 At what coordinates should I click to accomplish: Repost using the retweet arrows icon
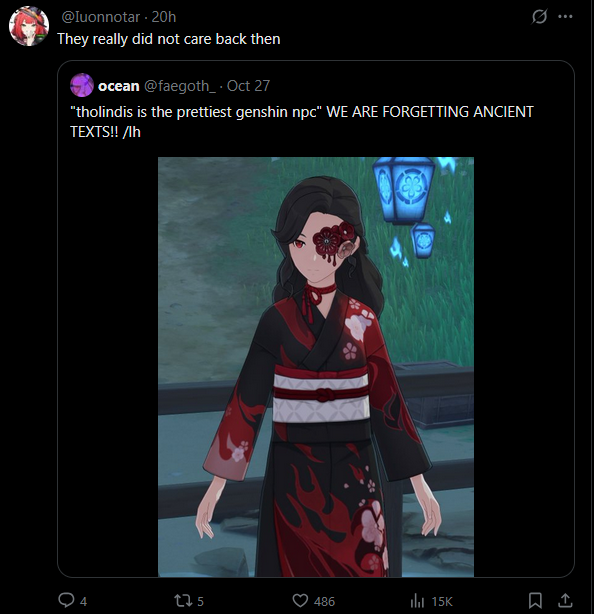182,600
